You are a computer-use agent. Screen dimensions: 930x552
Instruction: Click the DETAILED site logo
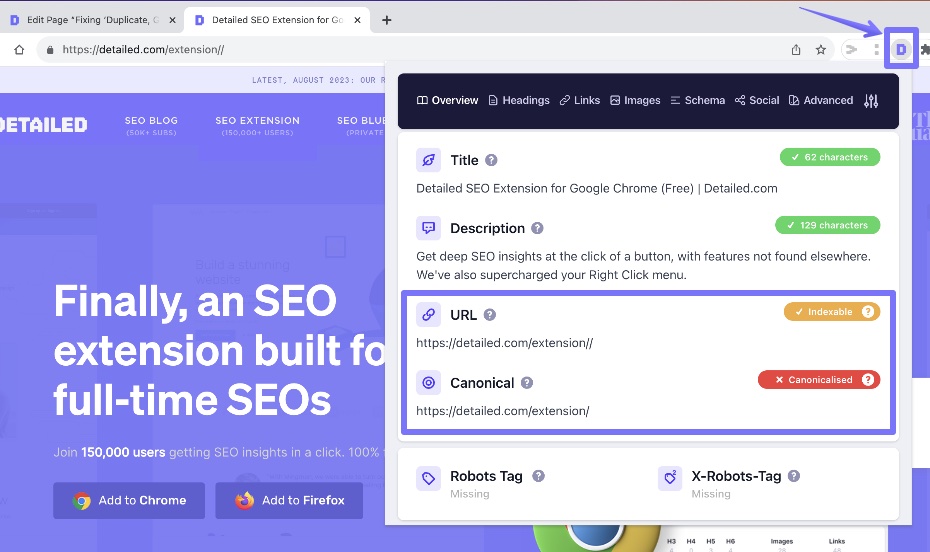coord(44,125)
